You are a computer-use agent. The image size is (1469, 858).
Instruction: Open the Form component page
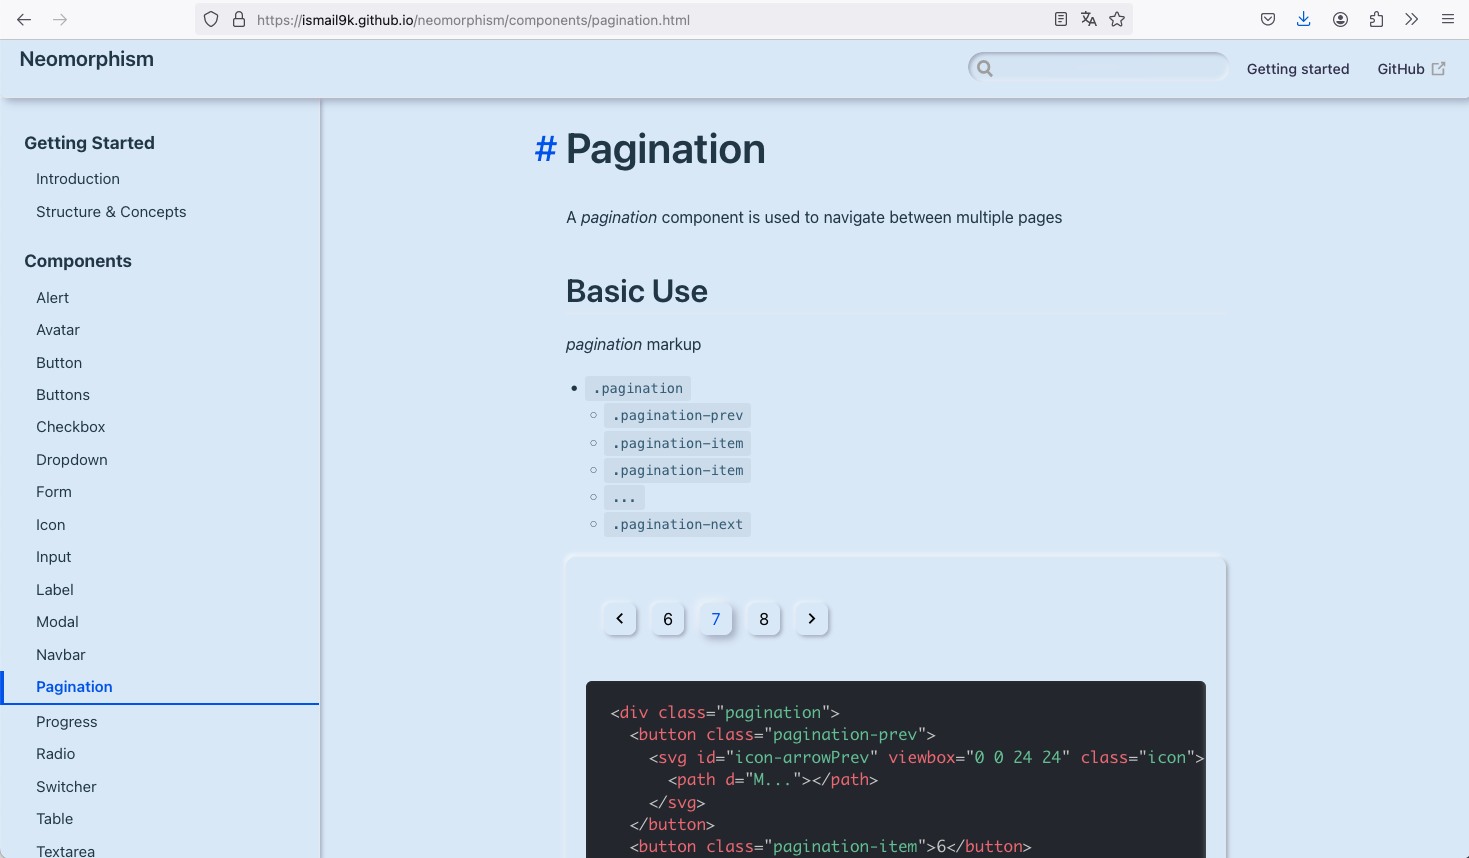point(54,492)
